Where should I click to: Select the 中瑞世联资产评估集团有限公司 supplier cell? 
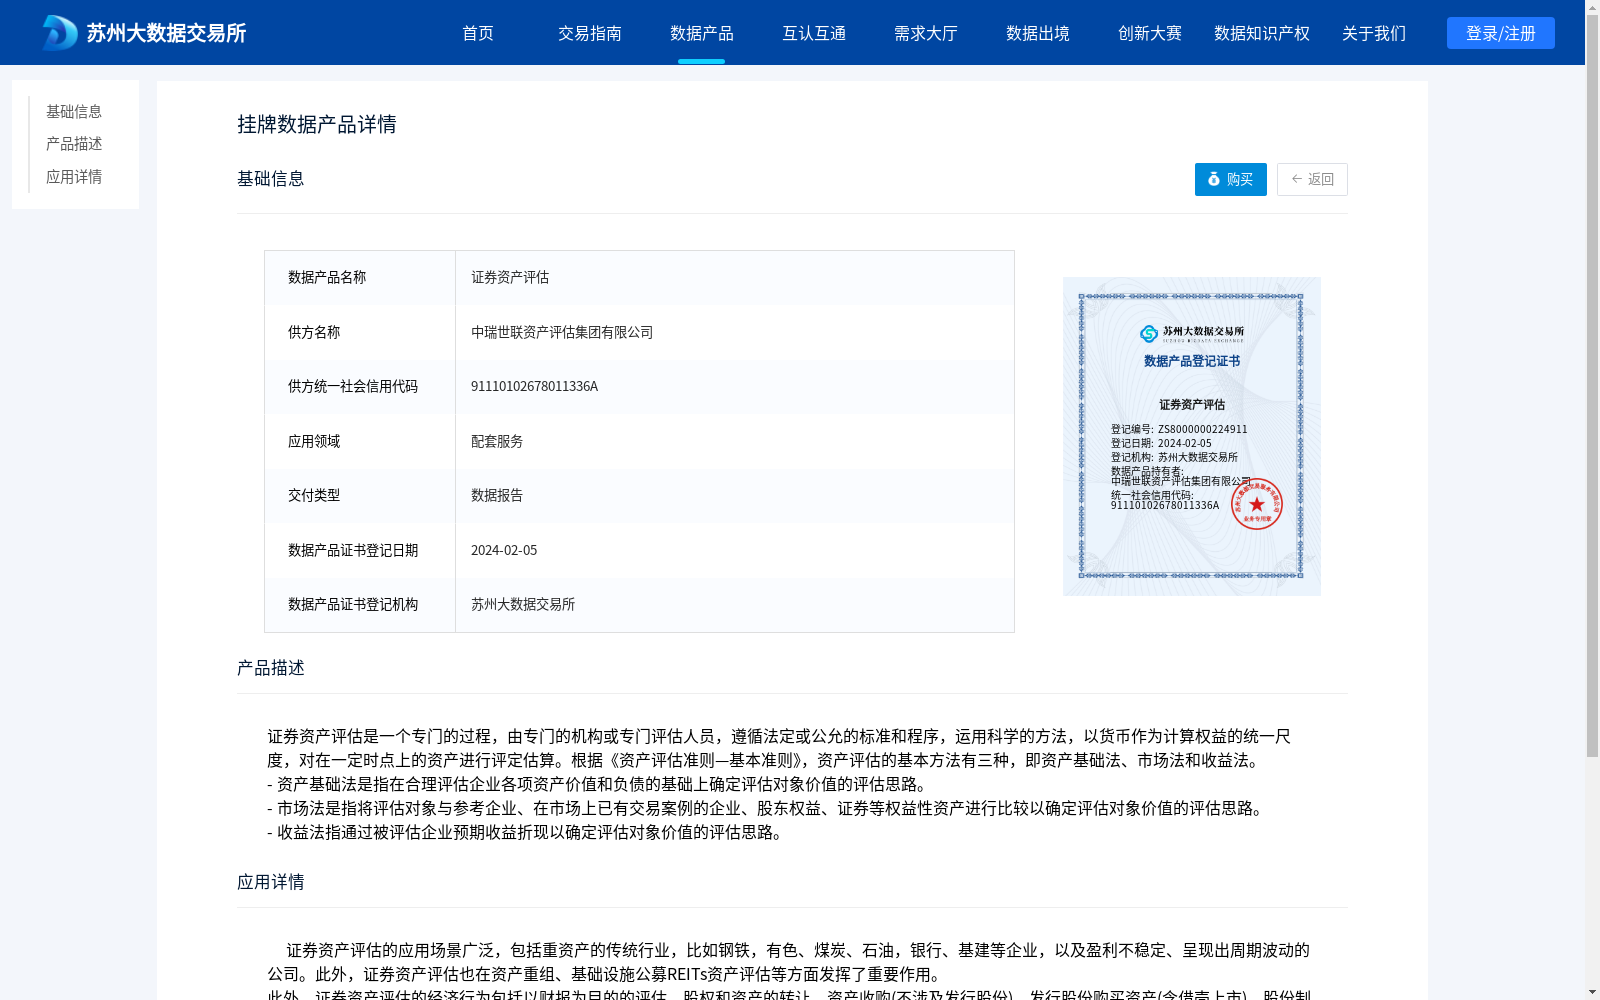[735, 332]
